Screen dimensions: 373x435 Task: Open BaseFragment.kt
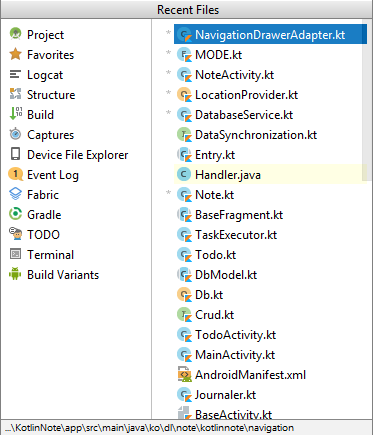239,215
